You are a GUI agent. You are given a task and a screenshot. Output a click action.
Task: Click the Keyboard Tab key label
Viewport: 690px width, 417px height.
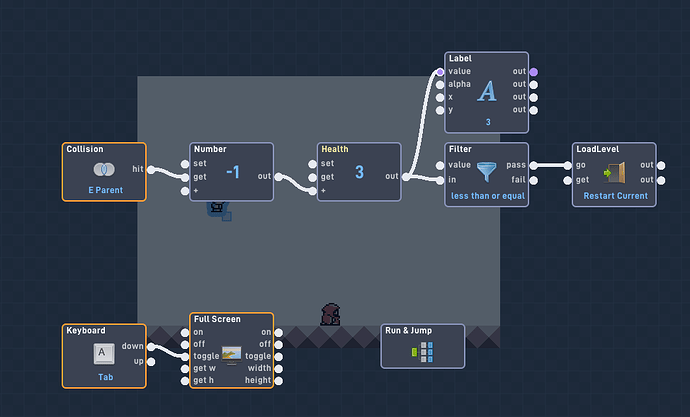tap(106, 377)
